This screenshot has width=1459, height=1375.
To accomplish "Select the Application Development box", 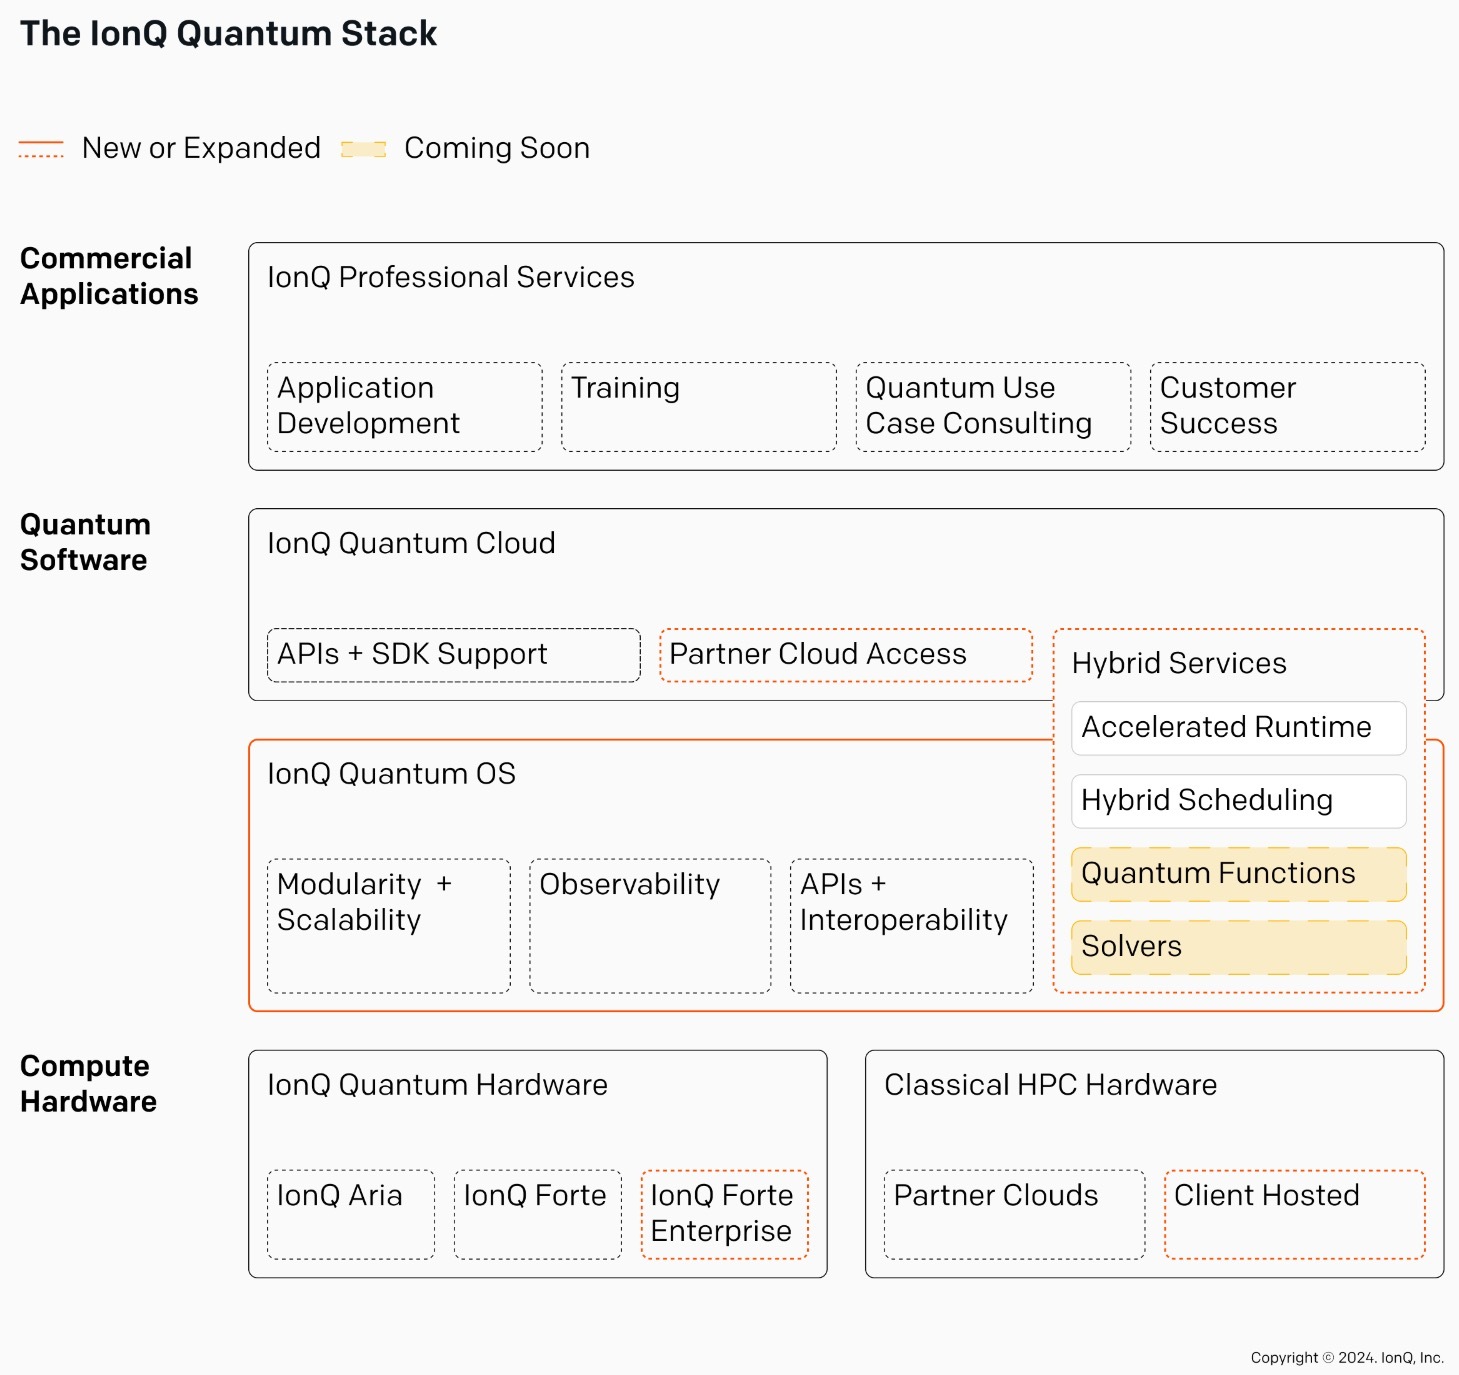I will click(405, 407).
